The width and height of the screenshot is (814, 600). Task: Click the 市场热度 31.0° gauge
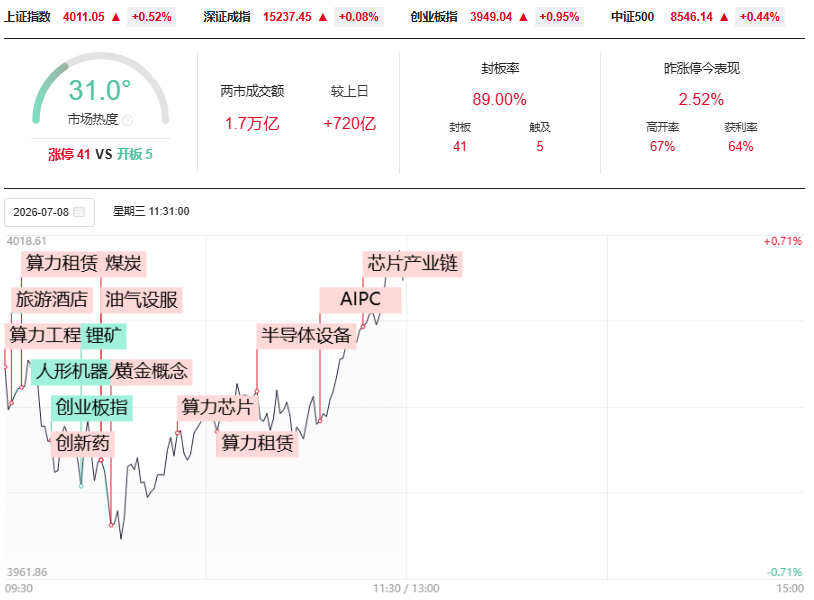(100, 89)
